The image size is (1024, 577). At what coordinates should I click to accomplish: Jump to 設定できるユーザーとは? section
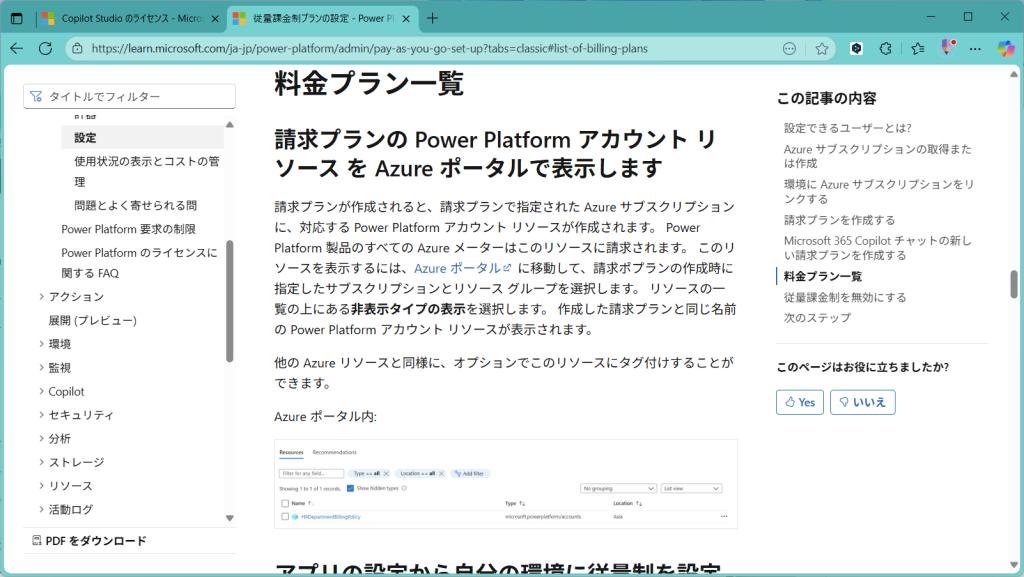click(x=848, y=128)
